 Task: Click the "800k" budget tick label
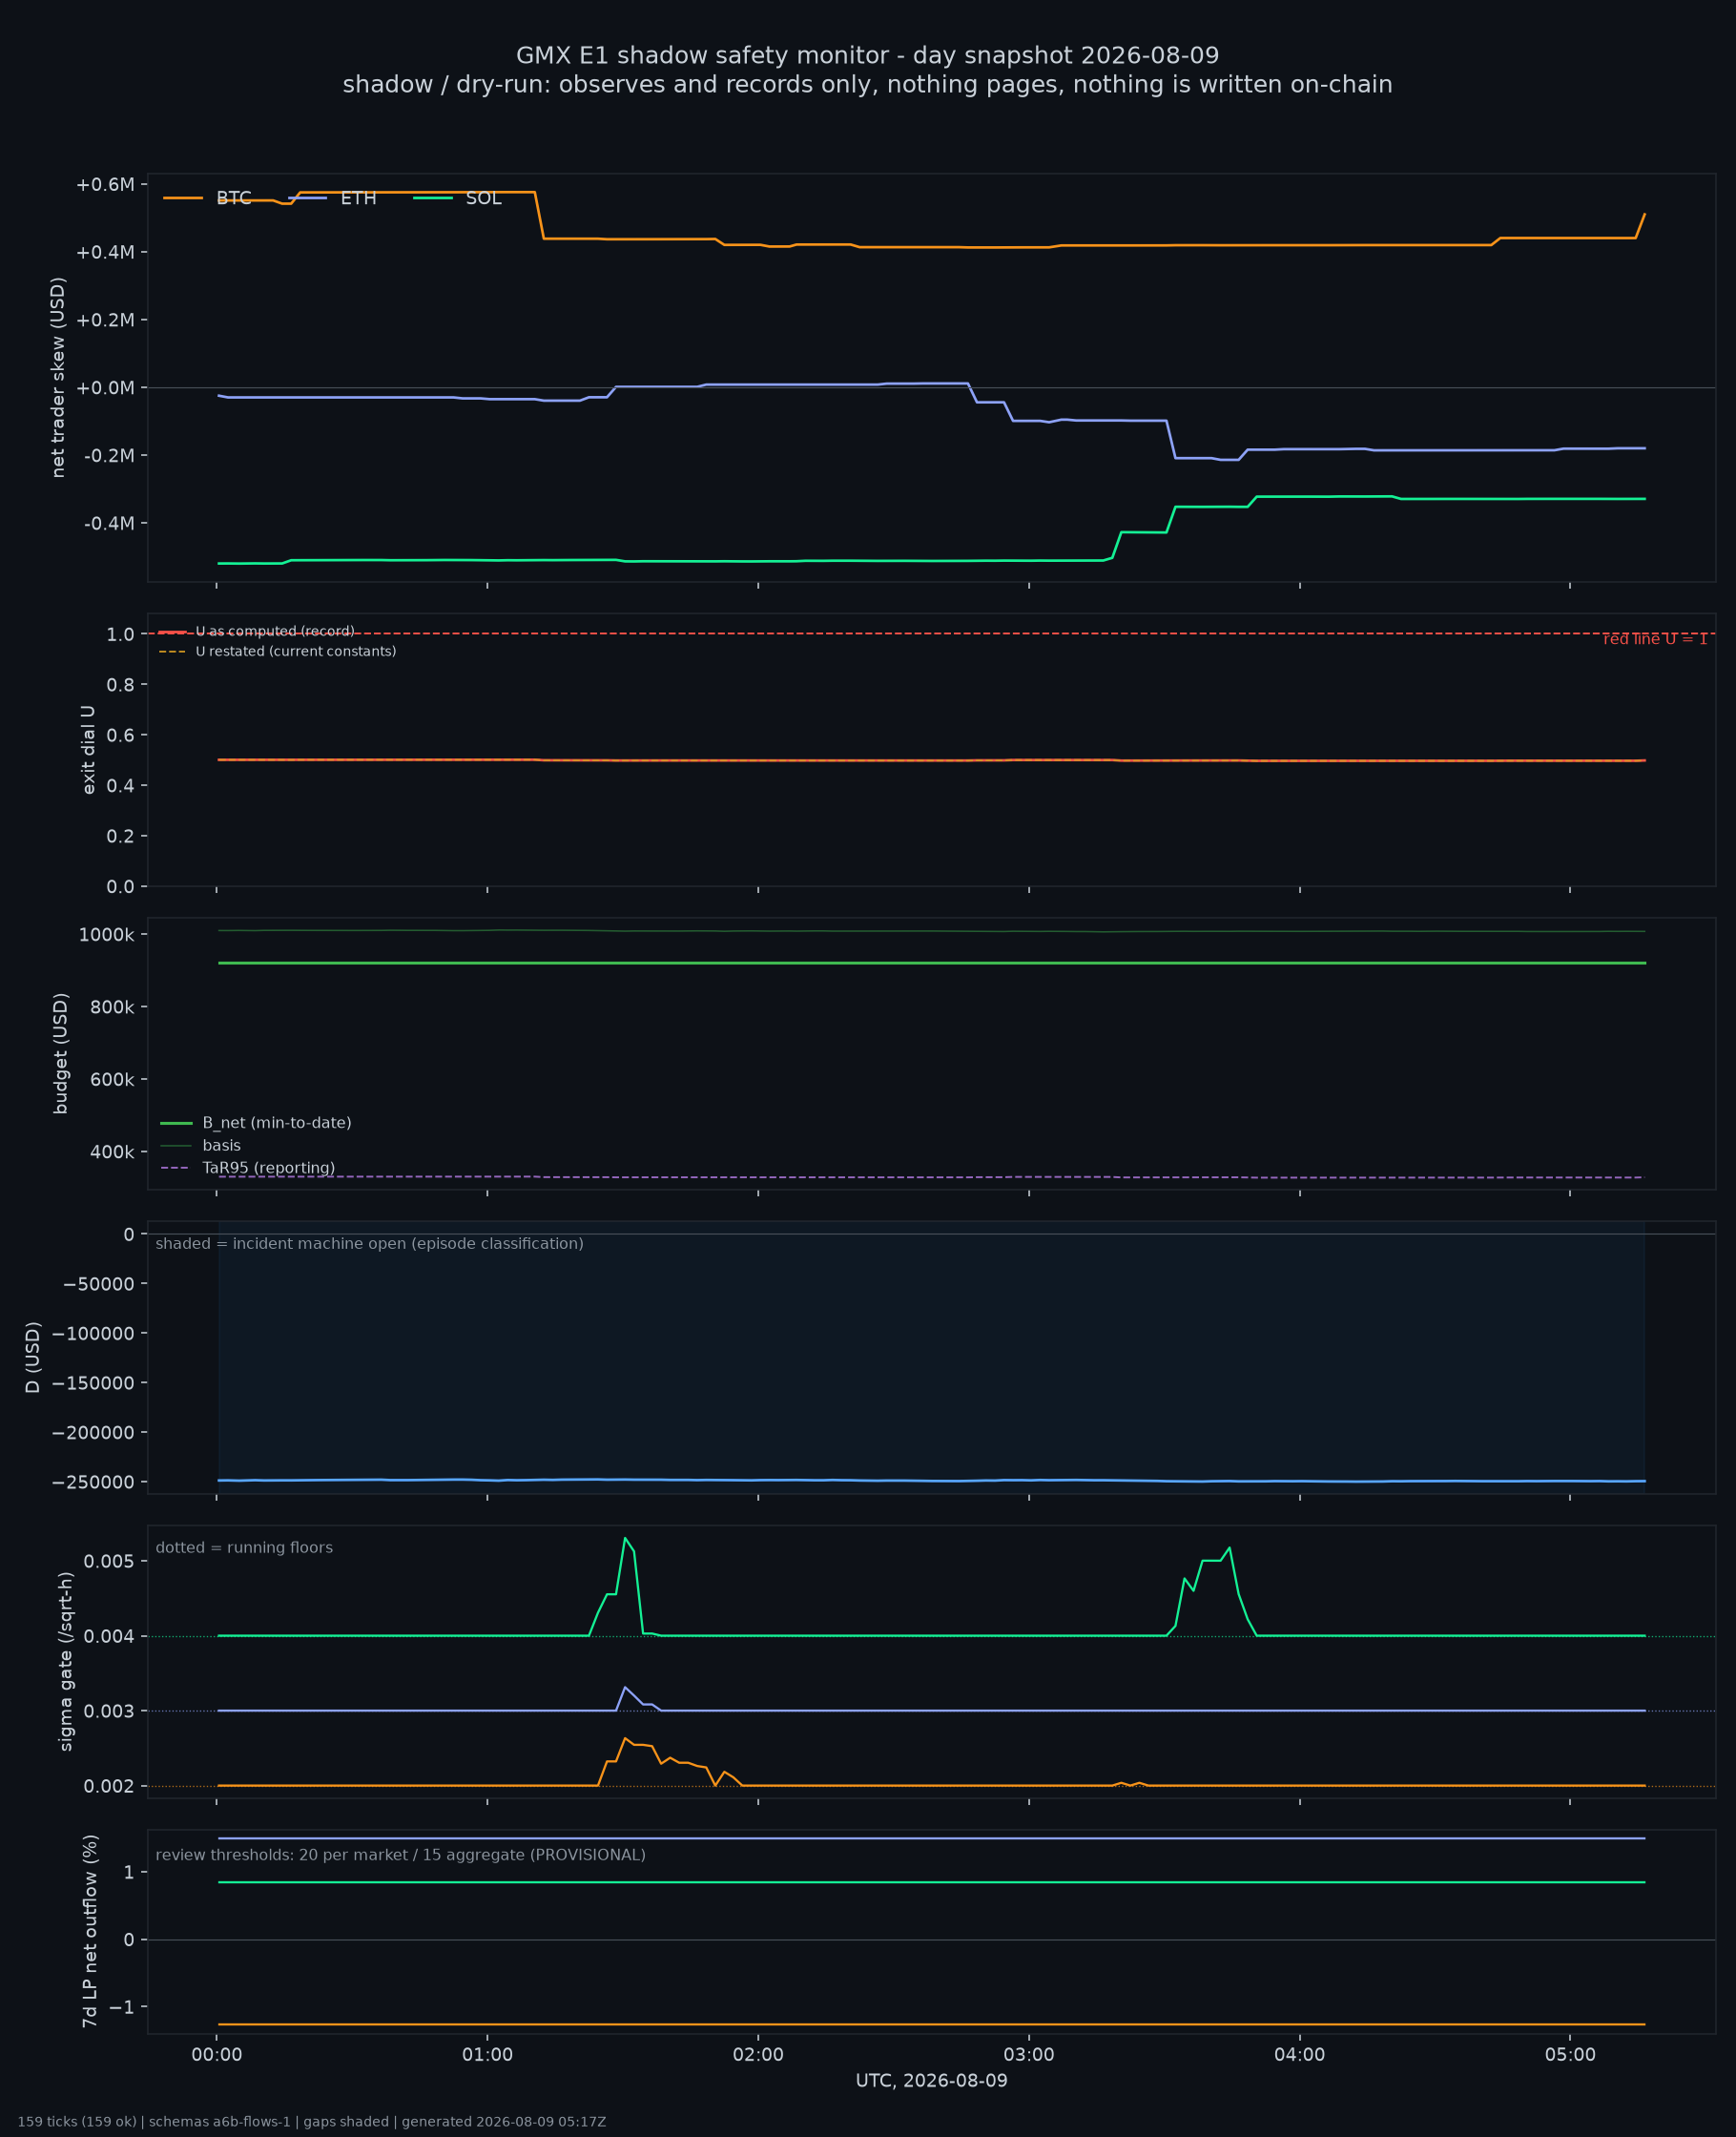coord(112,1007)
